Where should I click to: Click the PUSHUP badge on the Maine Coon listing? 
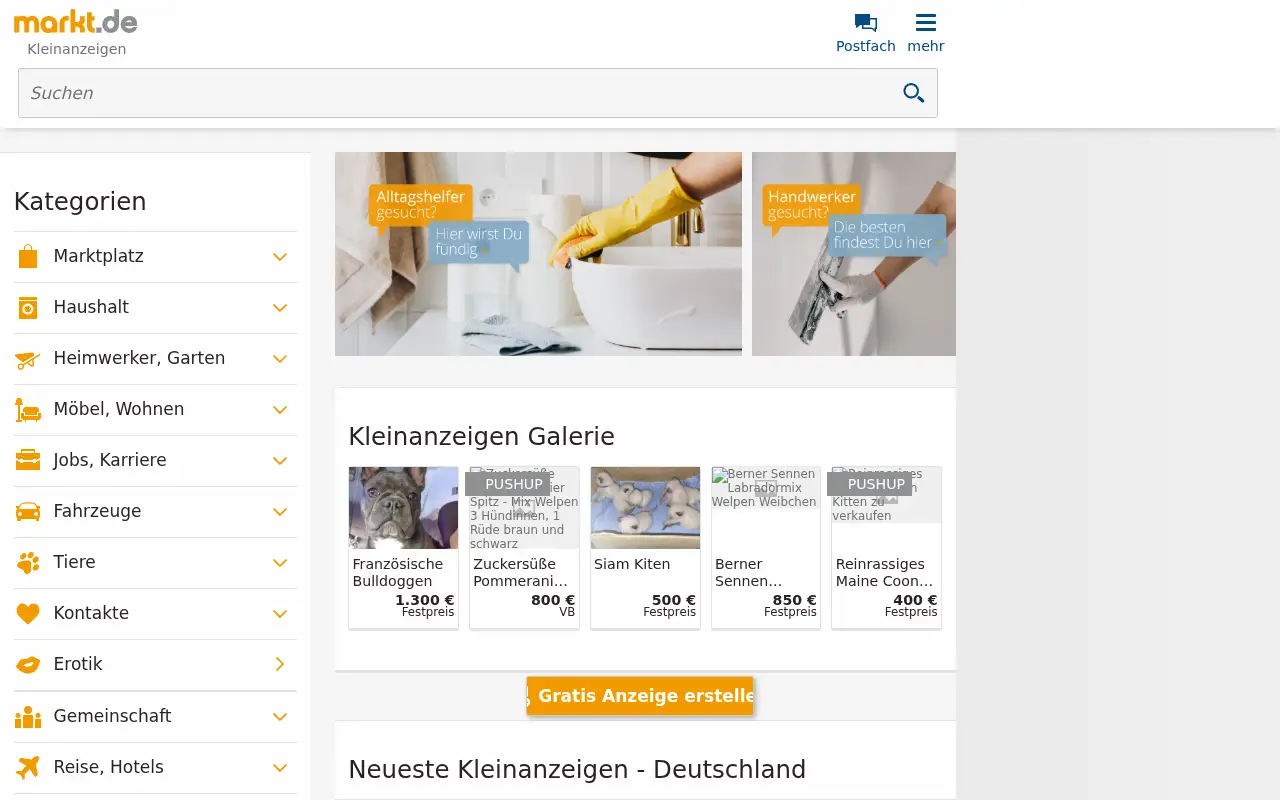[x=869, y=484]
